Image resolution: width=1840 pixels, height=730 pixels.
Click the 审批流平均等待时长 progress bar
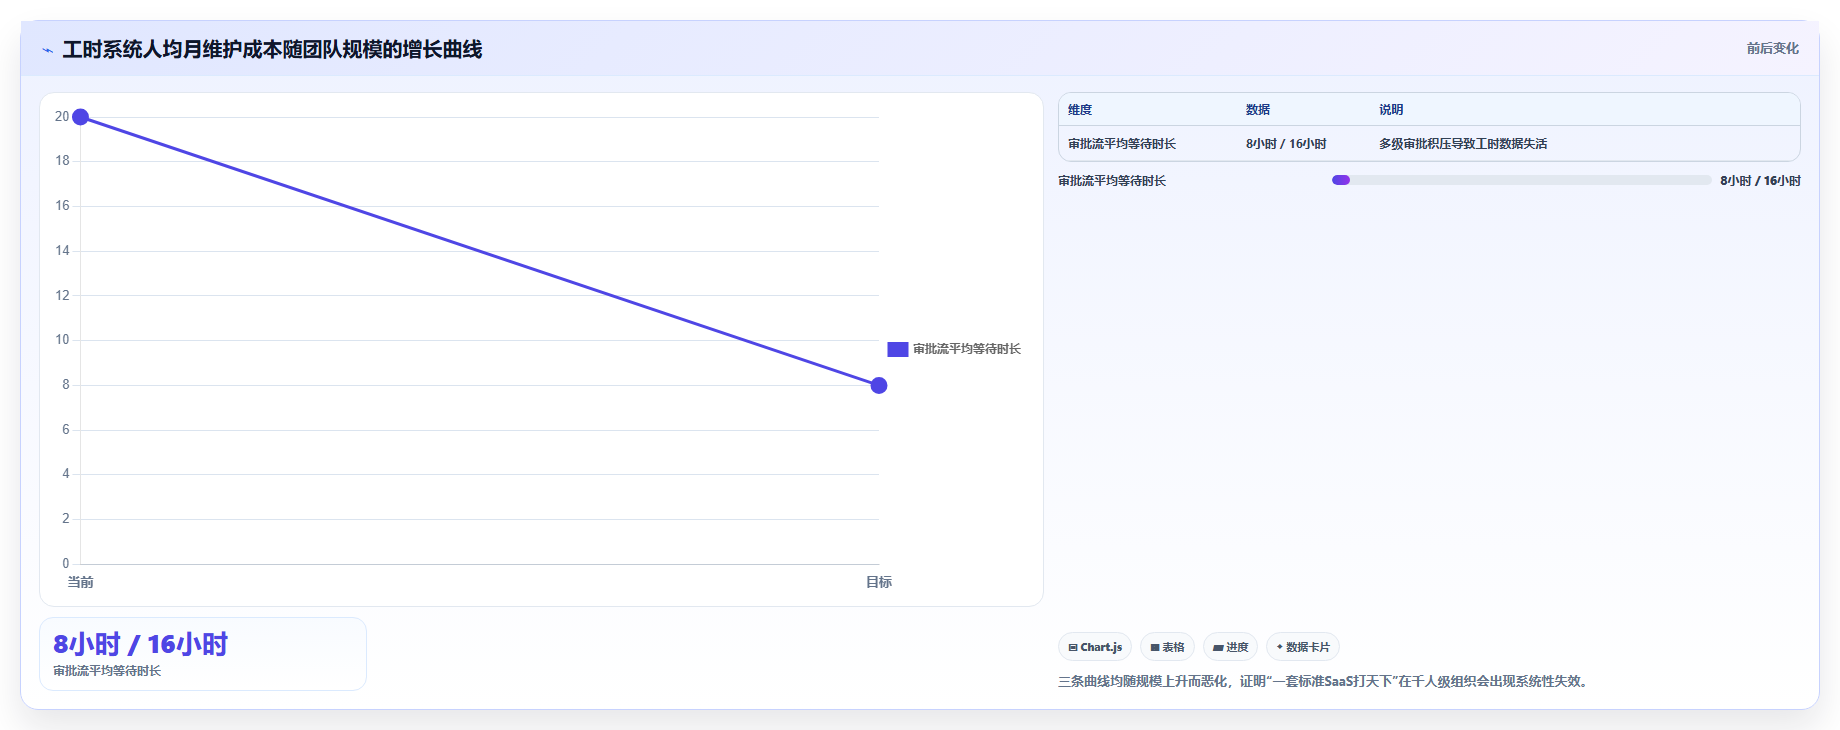coord(1521,180)
